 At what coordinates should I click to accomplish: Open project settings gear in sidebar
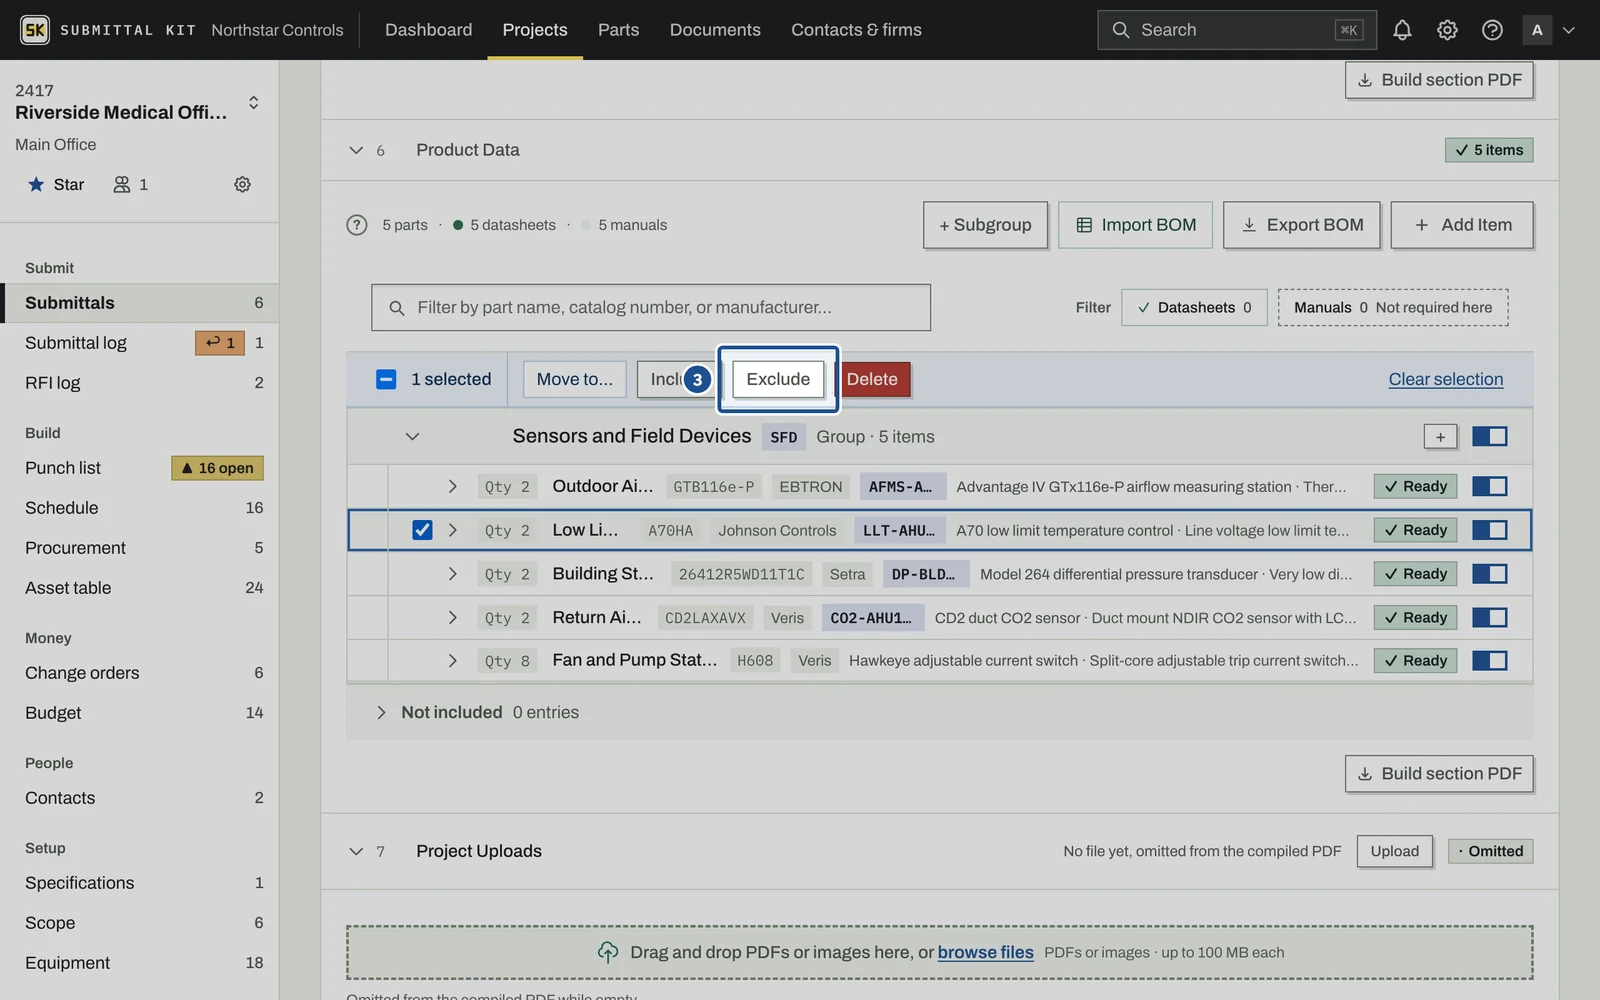242,184
